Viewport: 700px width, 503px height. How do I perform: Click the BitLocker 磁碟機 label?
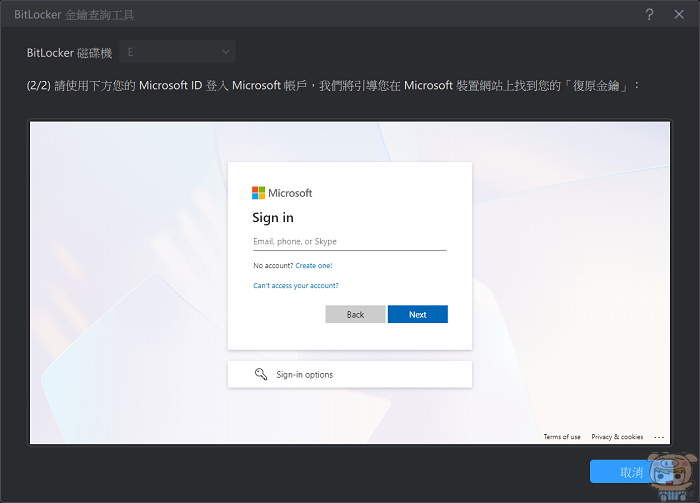pyautogui.click(x=67, y=51)
